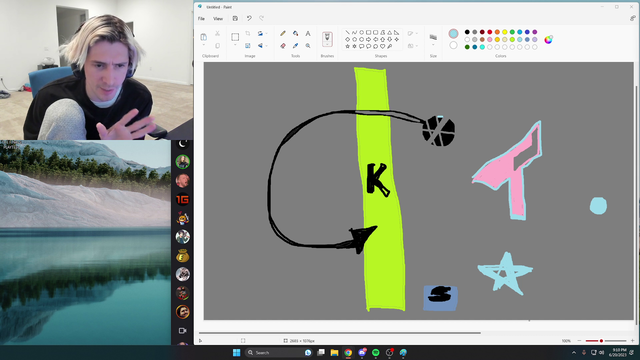Click the Undo arrow in title bar
Image resolution: width=640 pixels, height=360 pixels.
pyautogui.click(x=249, y=18)
